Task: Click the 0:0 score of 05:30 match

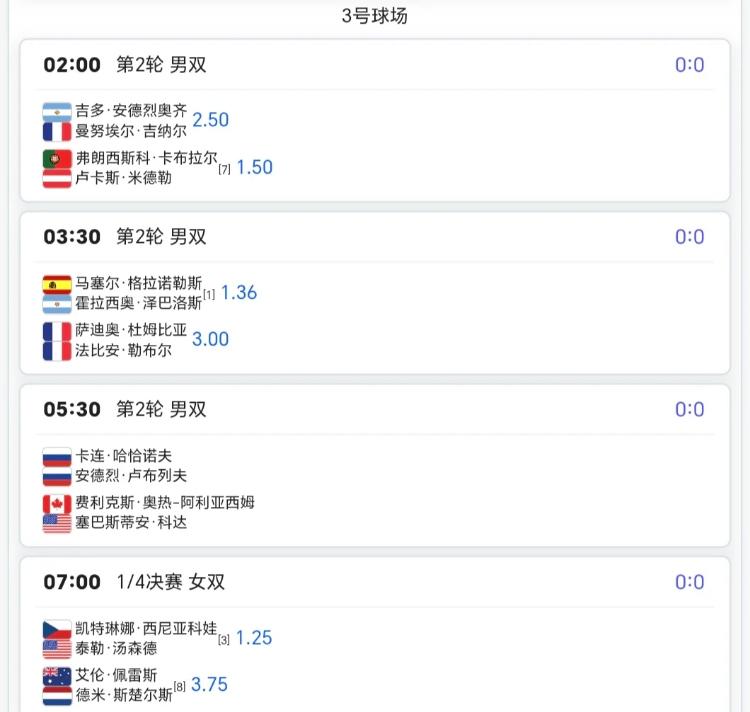Action: (x=689, y=409)
